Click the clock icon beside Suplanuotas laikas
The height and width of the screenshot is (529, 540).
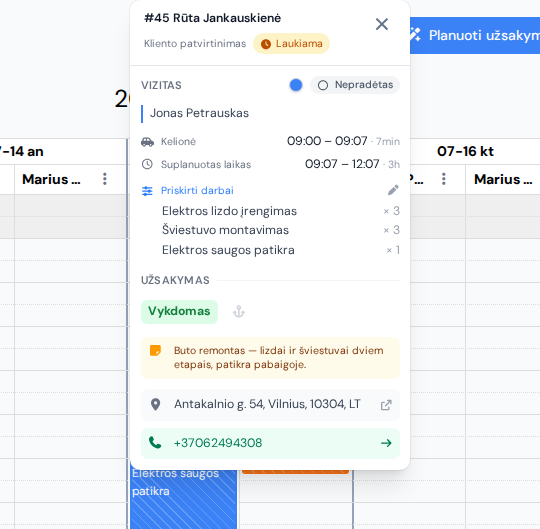coord(147,164)
